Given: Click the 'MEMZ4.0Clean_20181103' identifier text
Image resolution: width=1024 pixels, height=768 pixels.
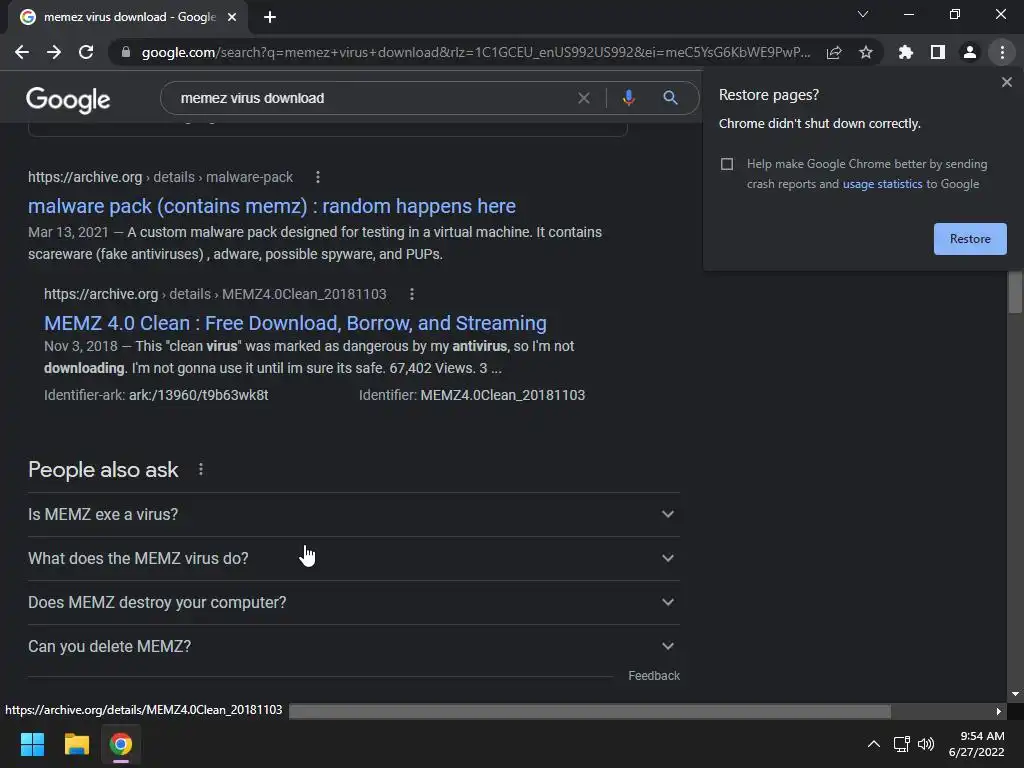Looking at the screenshot, I should tap(503, 395).
